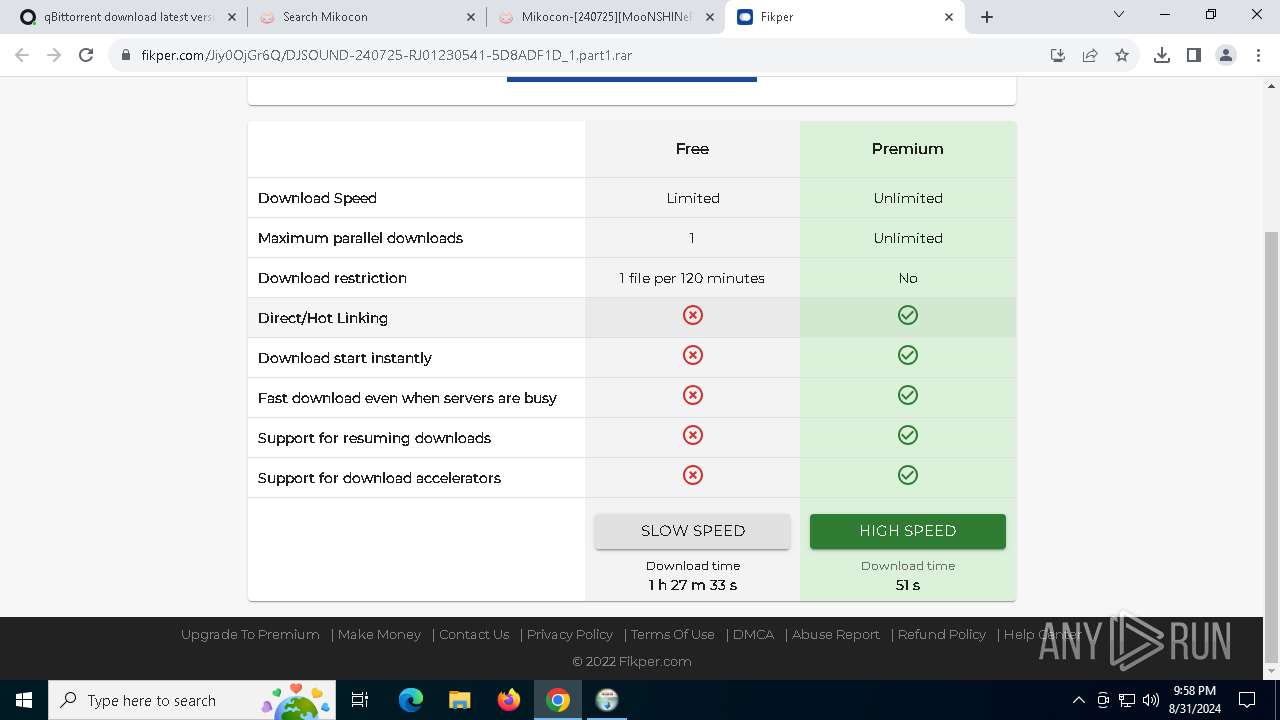Open the Terms Of Use footer link
The width and height of the screenshot is (1280, 720).
coord(672,634)
